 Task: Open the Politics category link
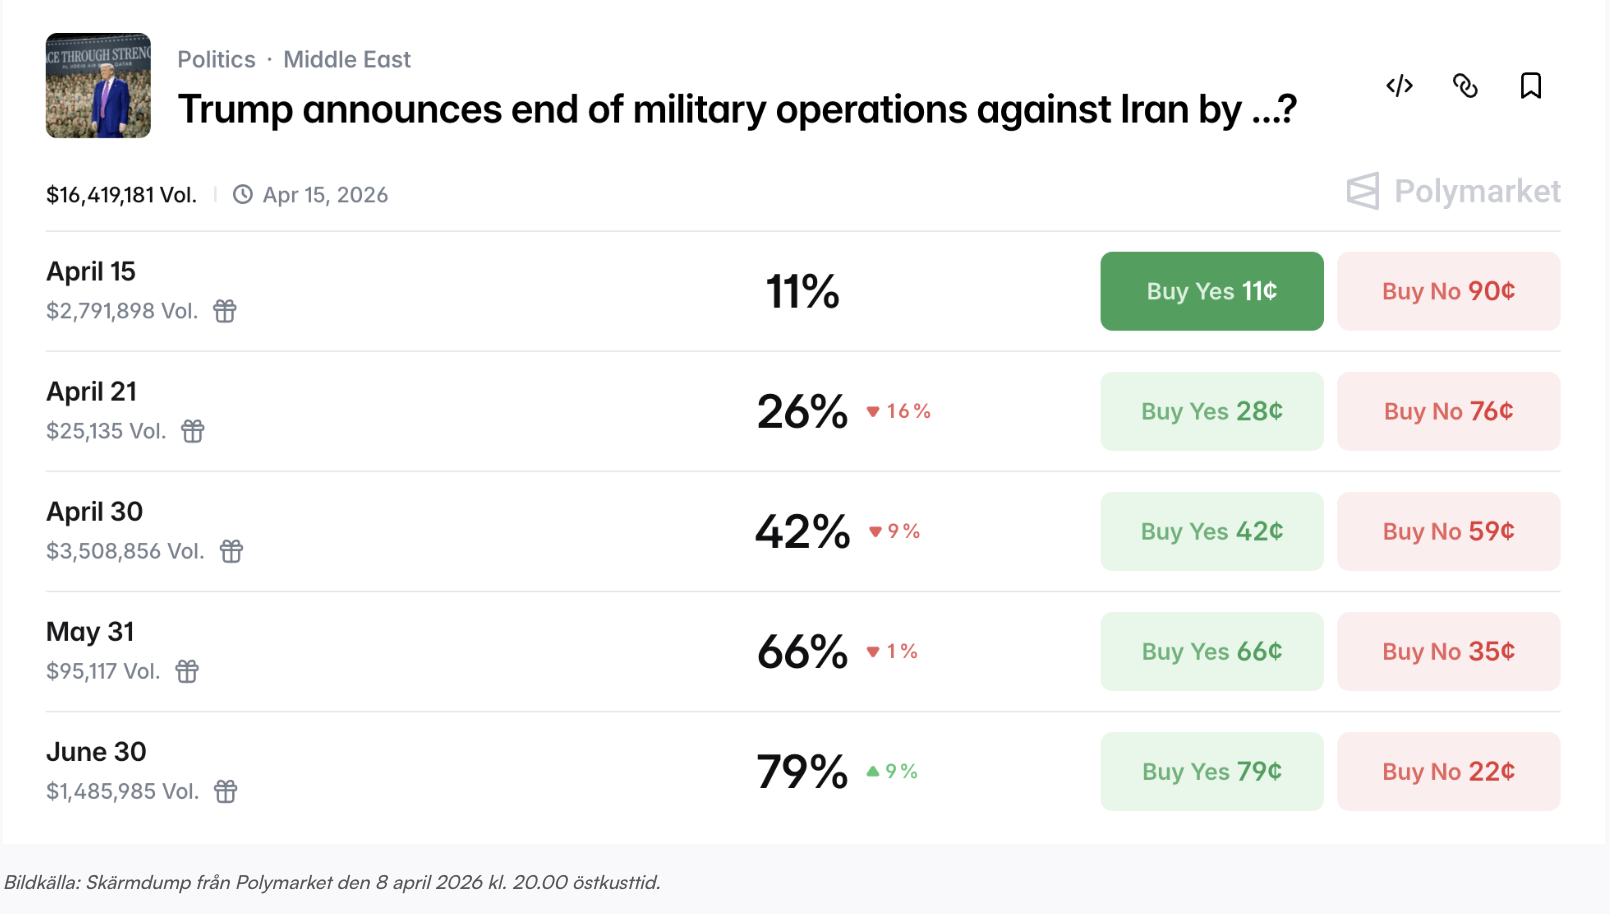216,60
